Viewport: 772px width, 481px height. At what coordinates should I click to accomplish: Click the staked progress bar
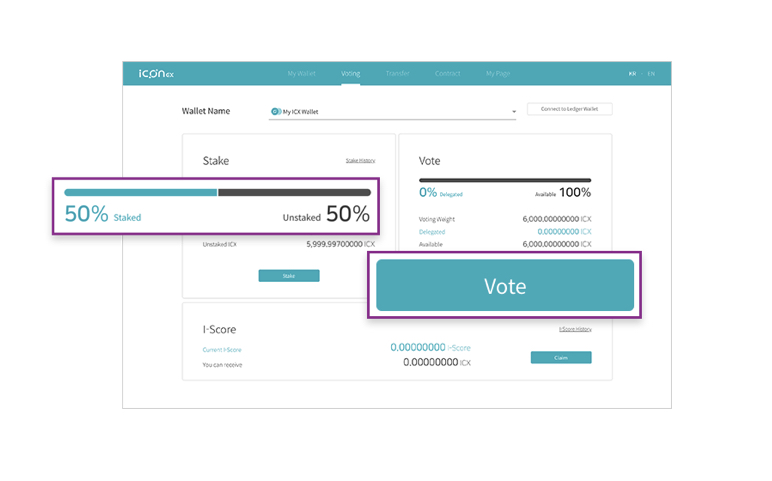217,192
